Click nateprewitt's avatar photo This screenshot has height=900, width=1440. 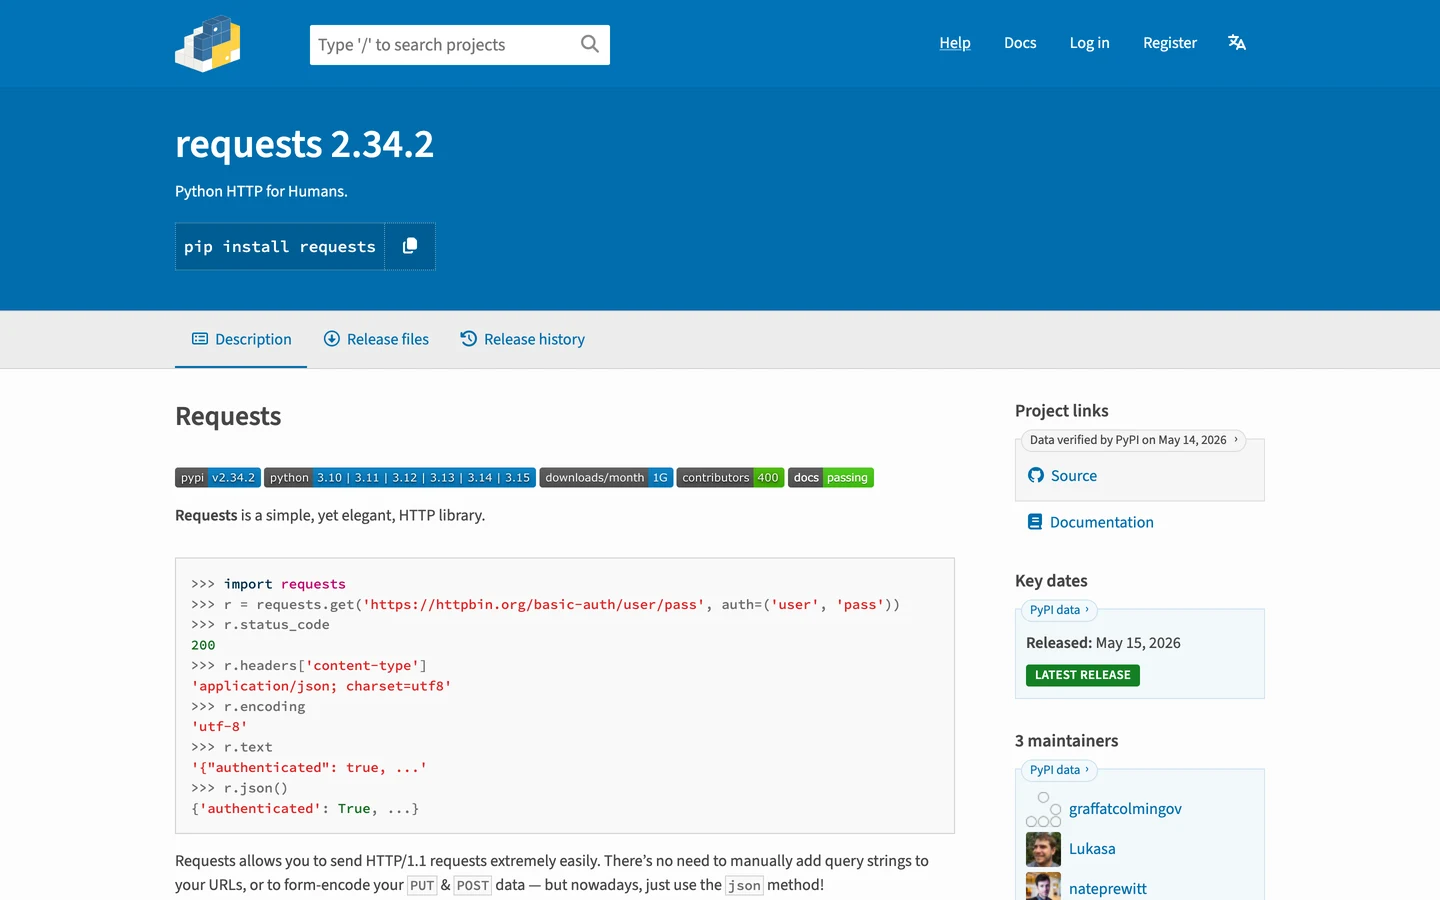coord(1043,886)
